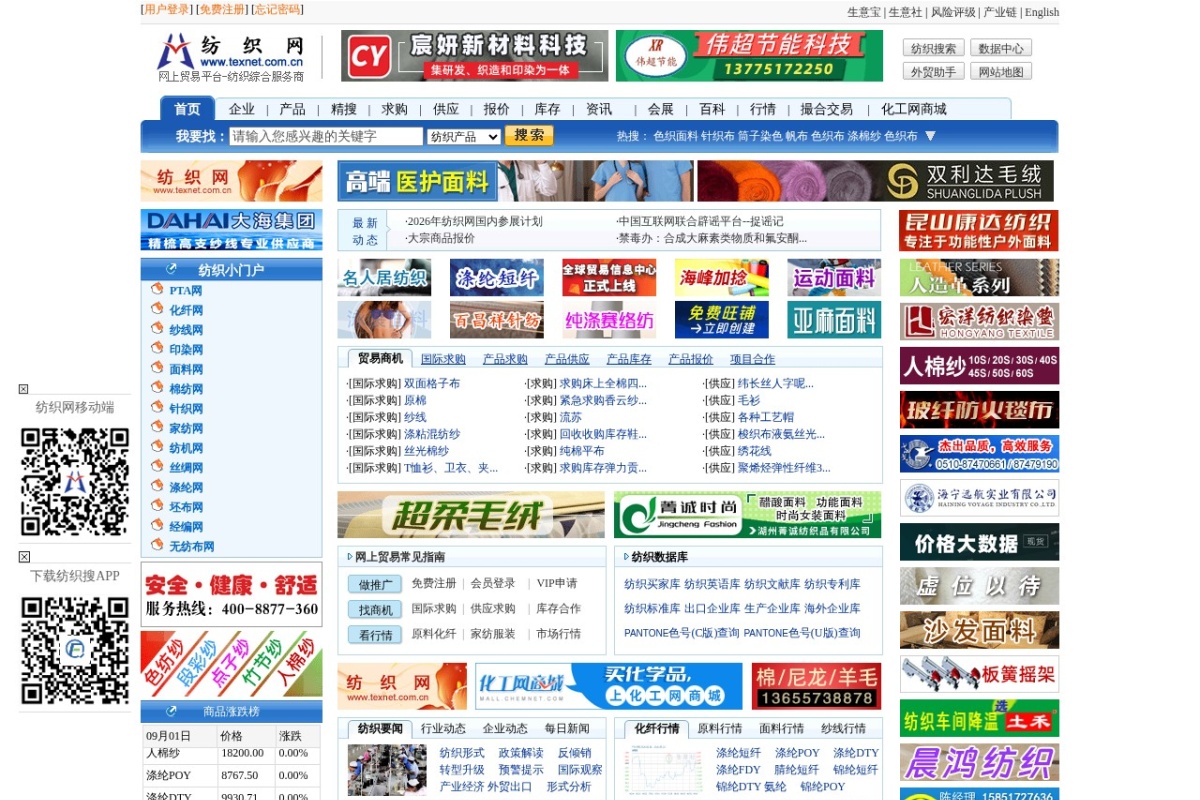Open the 网站地图 button
The image size is (1200, 800).
(1000, 72)
